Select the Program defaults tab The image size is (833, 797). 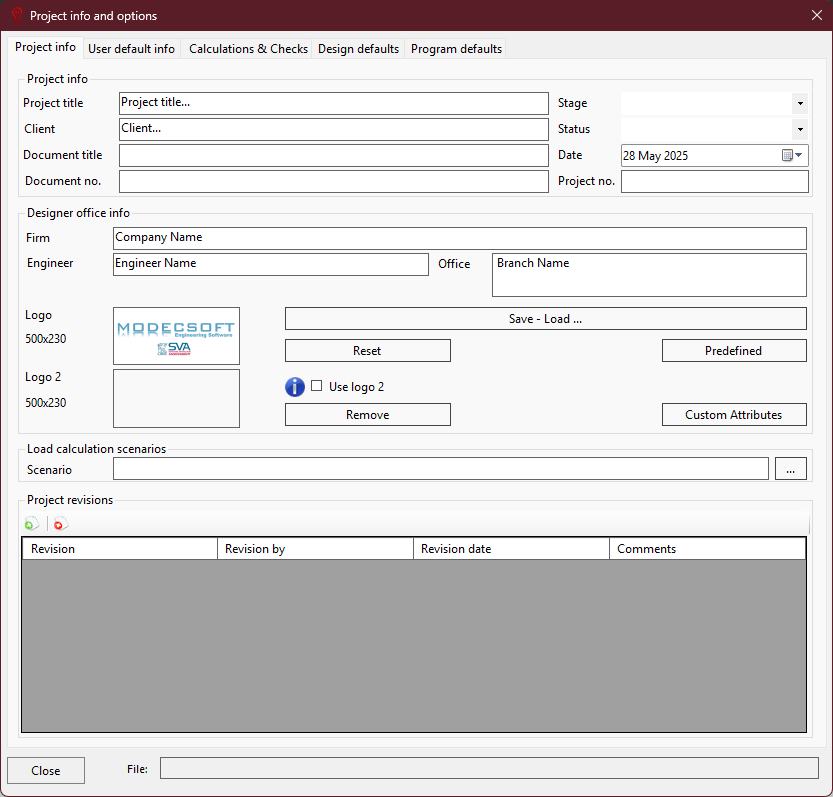pos(456,49)
